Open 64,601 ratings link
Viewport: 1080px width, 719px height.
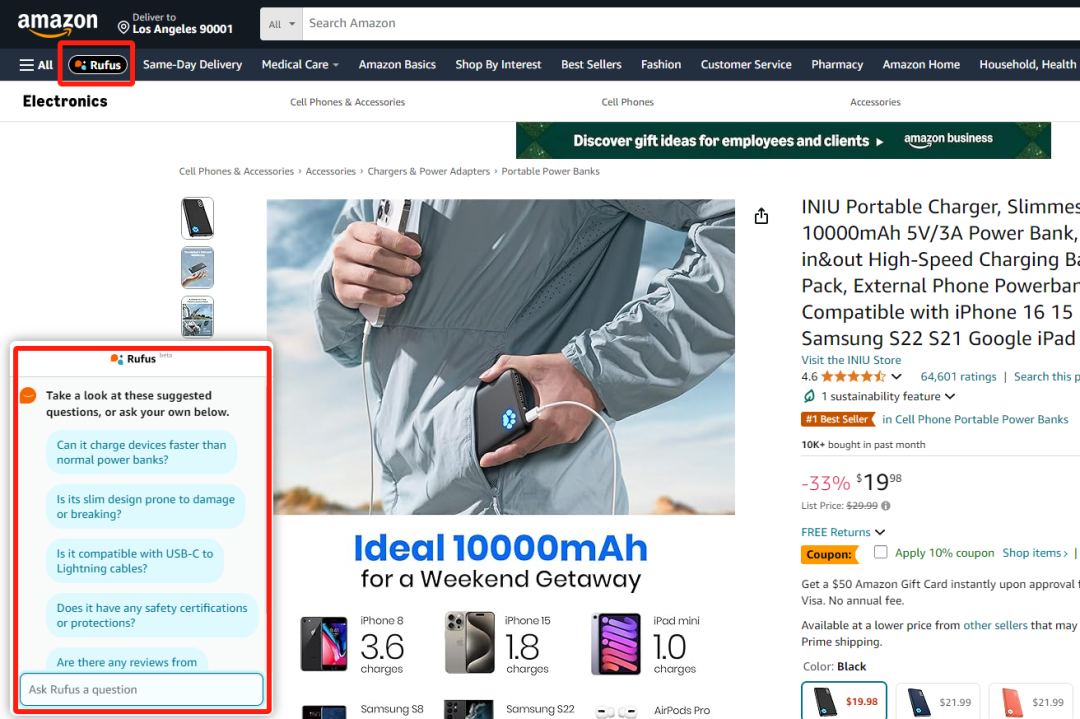[x=958, y=377]
